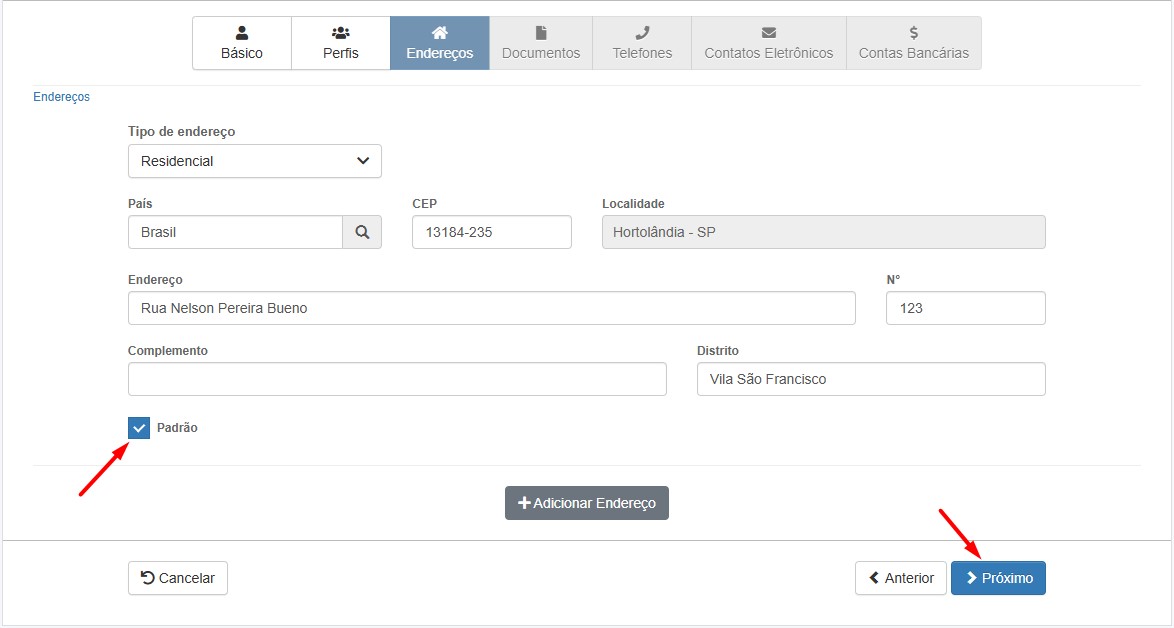The image size is (1174, 628).
Task: Select the Distrito text field
Action: [x=870, y=379]
